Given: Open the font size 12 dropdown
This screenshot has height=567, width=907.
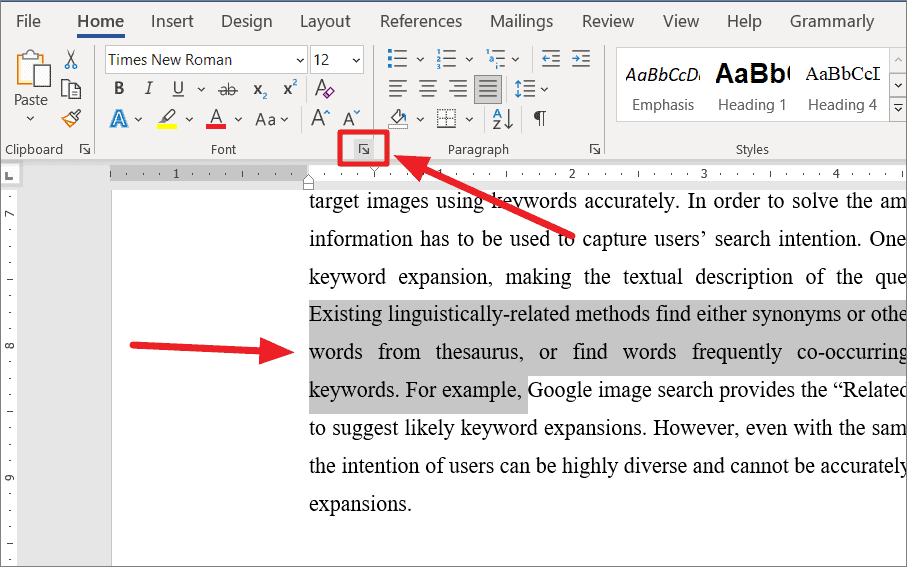Looking at the screenshot, I should [356, 60].
